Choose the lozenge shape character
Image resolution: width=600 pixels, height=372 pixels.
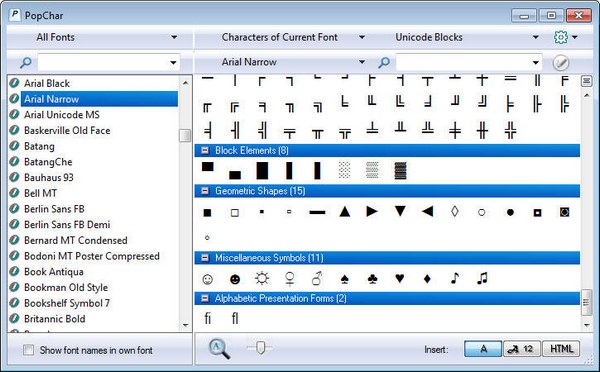tap(455, 211)
